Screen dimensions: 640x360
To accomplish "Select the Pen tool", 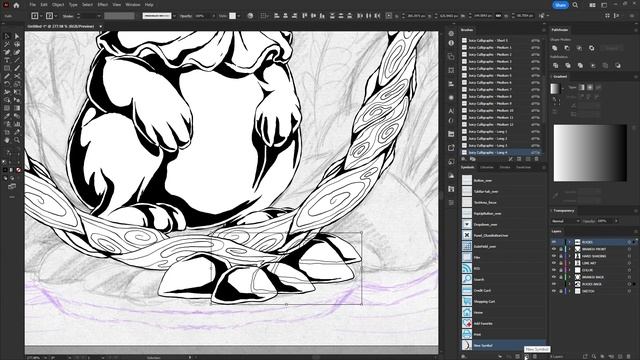I will click(7, 52).
